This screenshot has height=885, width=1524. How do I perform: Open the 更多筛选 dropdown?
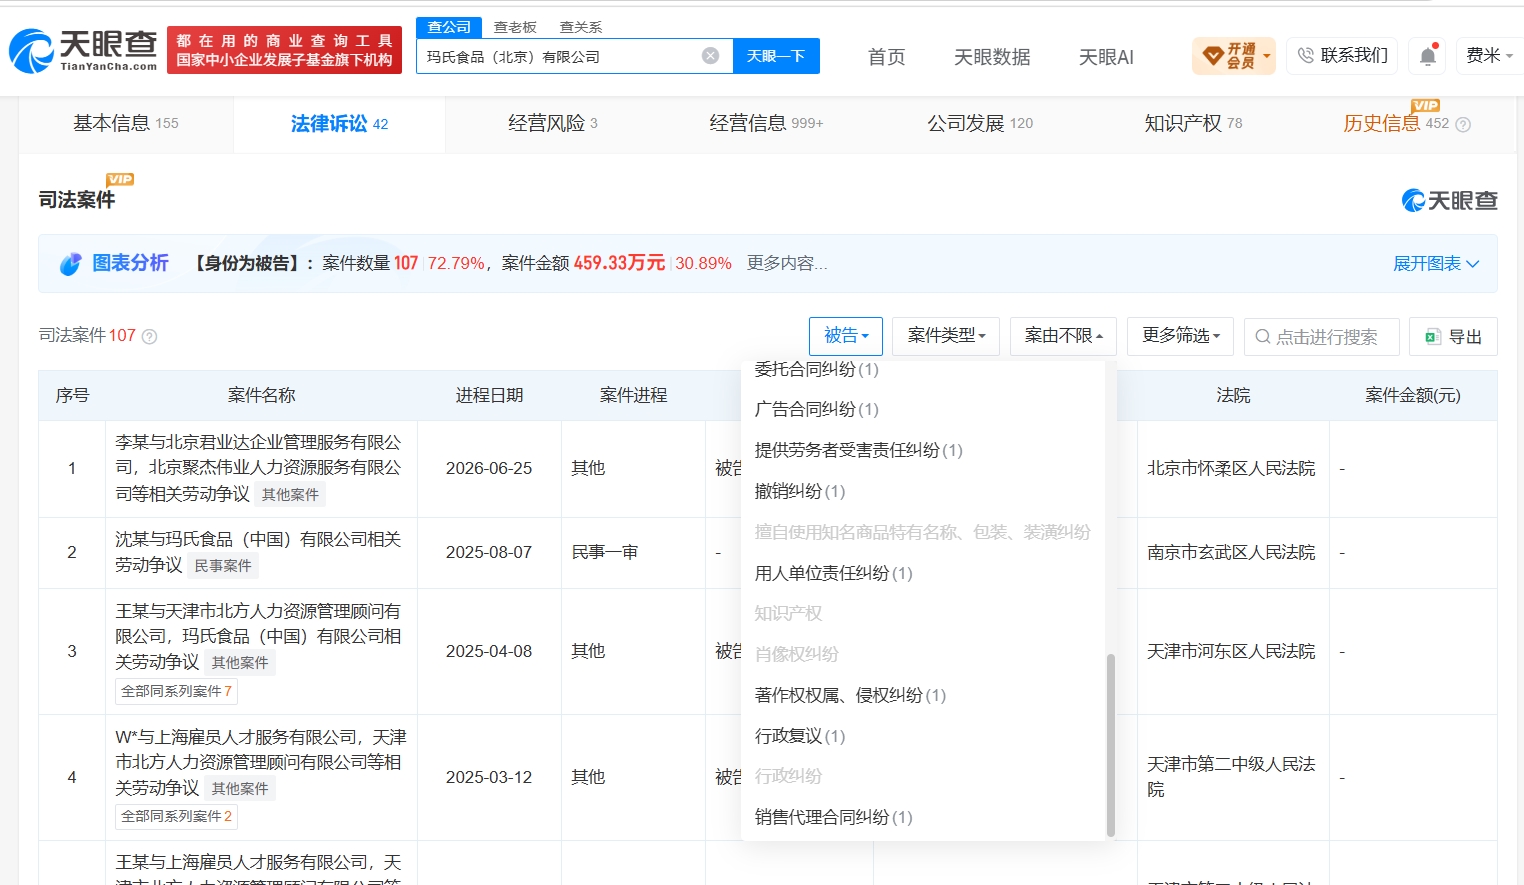point(1180,336)
